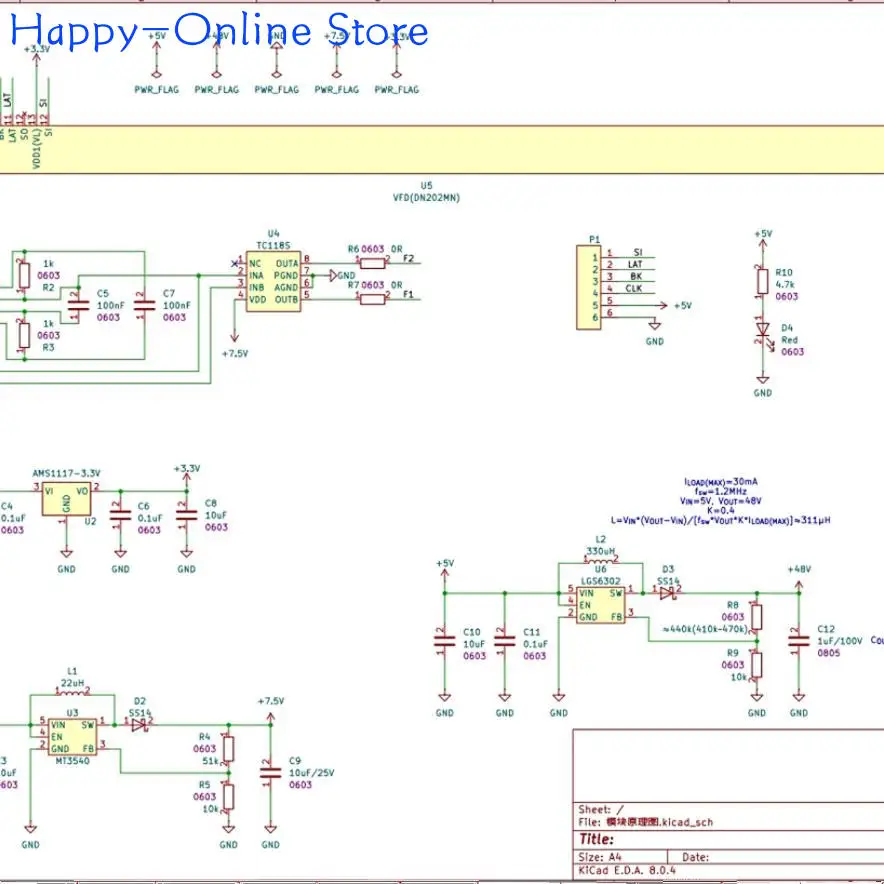
Task: Select the P1 six-pin connector symbol
Action: (589, 288)
